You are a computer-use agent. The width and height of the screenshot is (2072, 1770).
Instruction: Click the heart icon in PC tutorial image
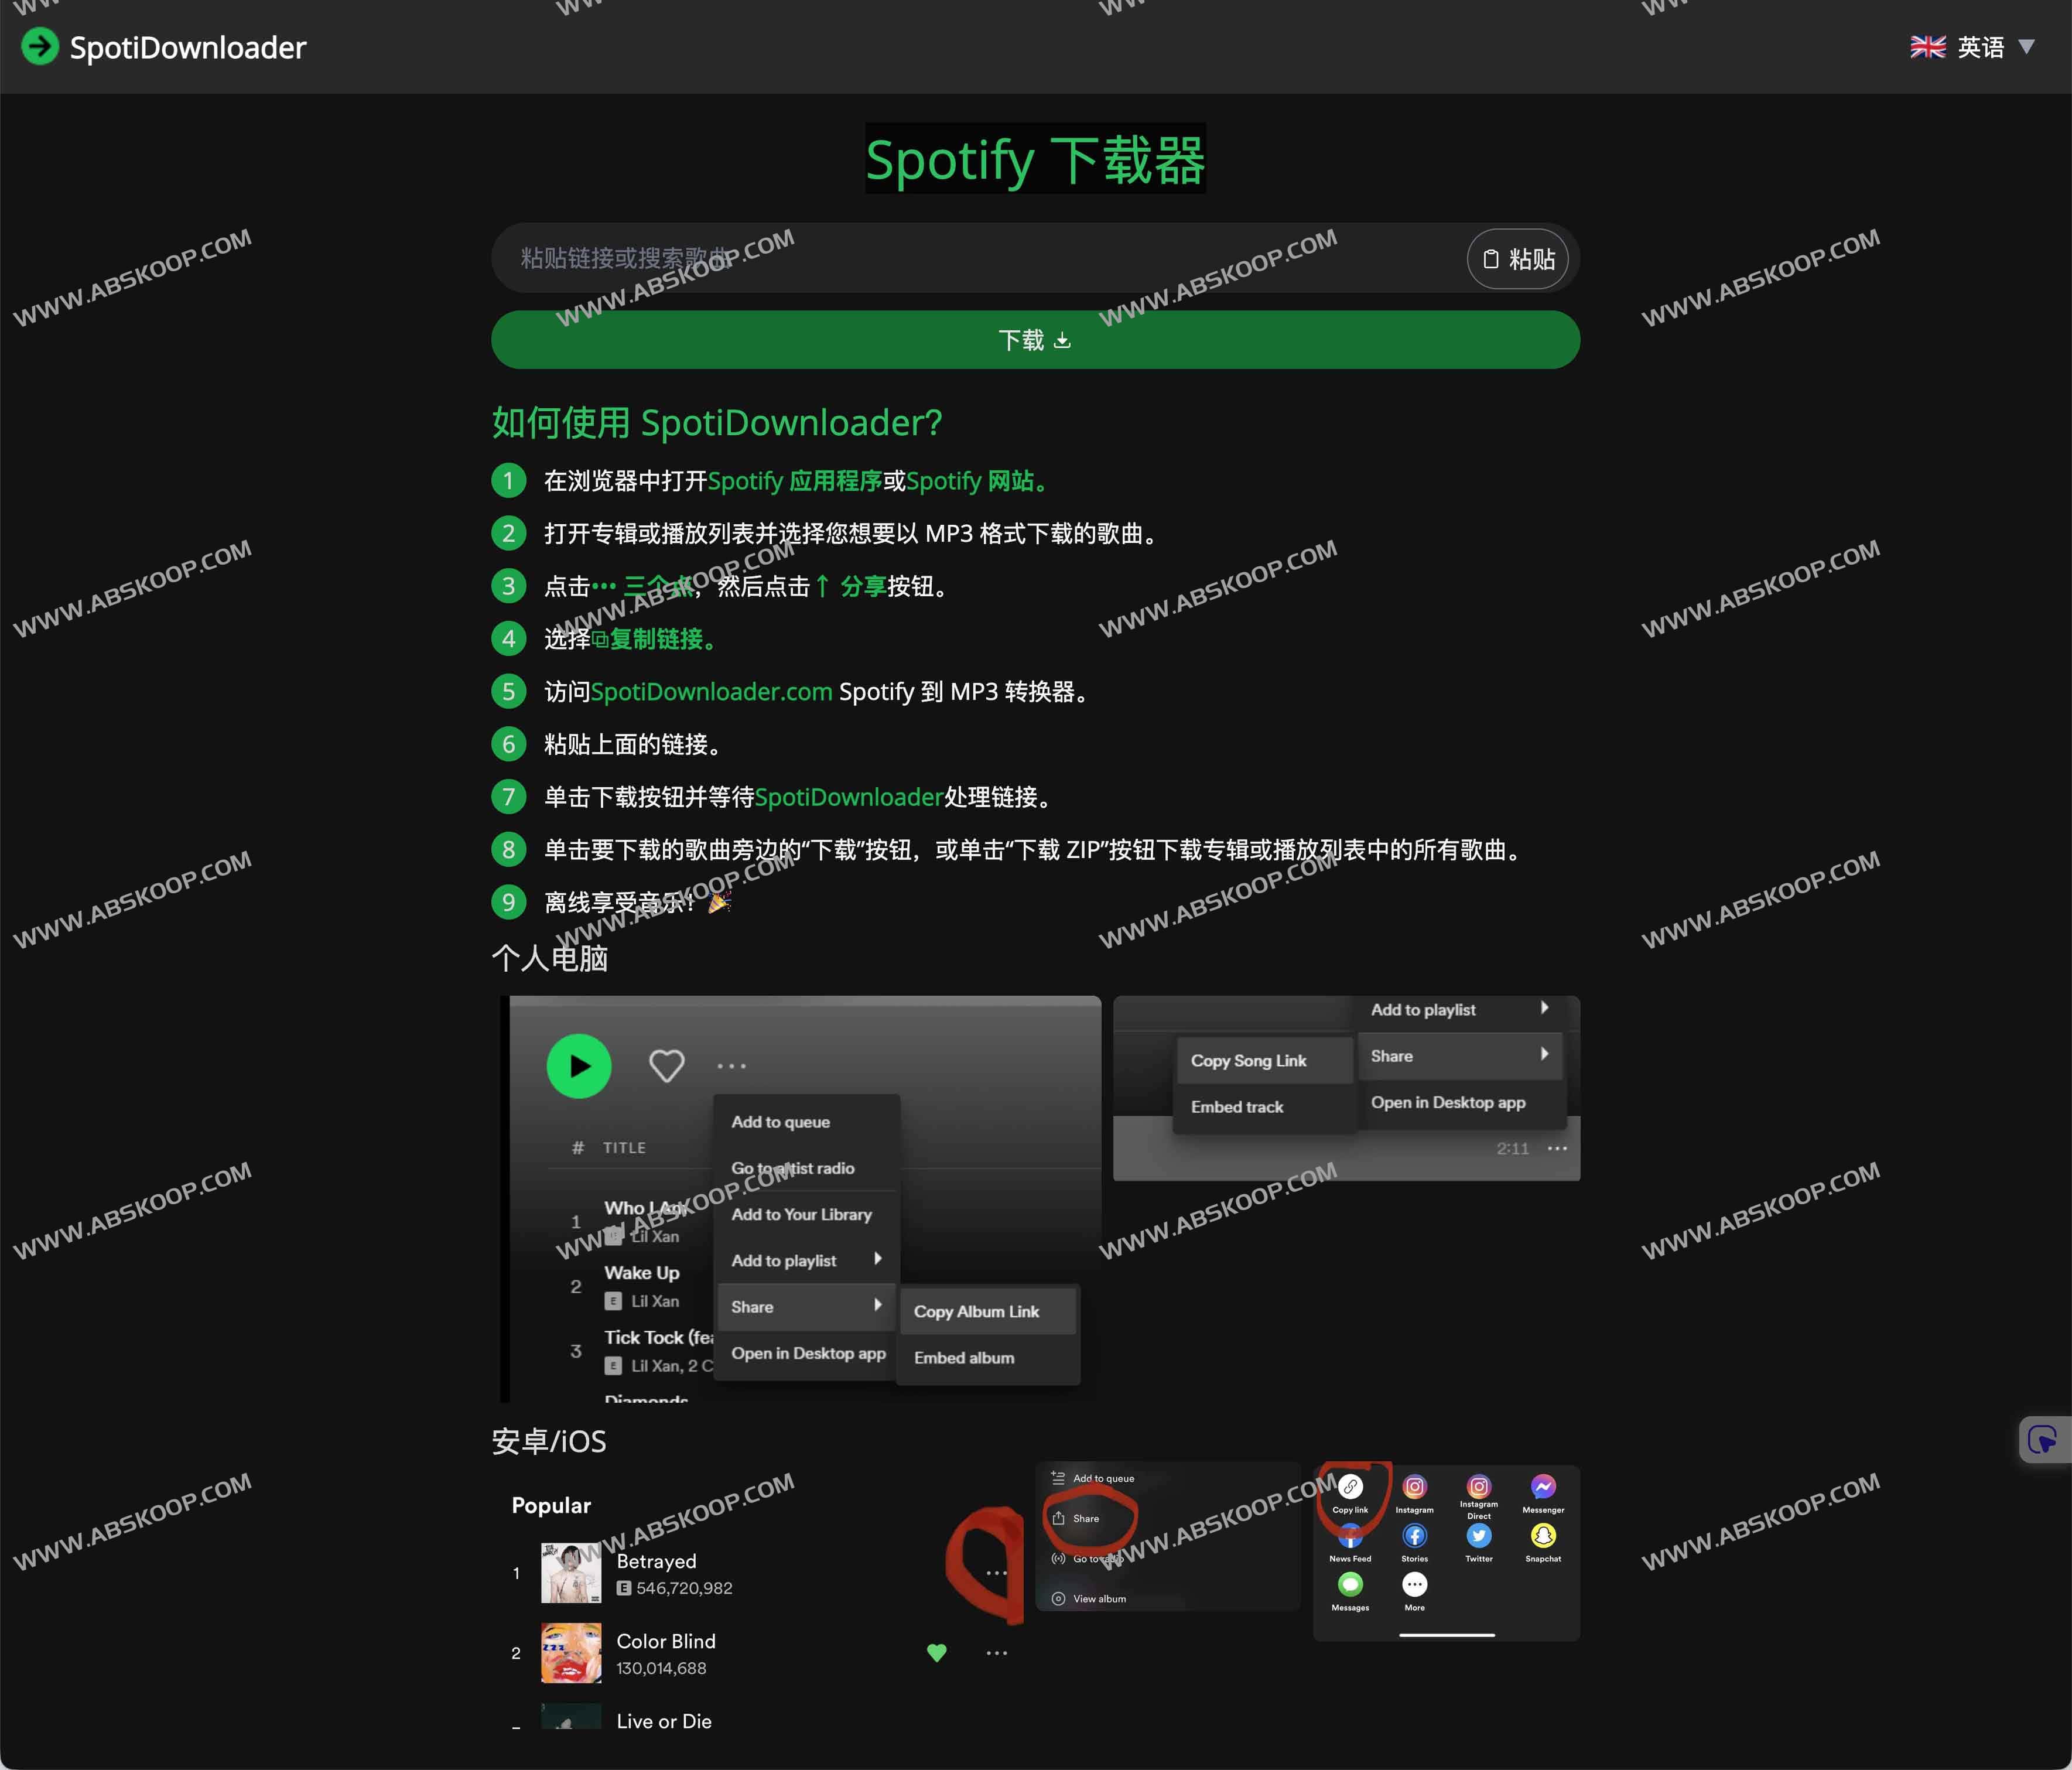pos(667,1066)
